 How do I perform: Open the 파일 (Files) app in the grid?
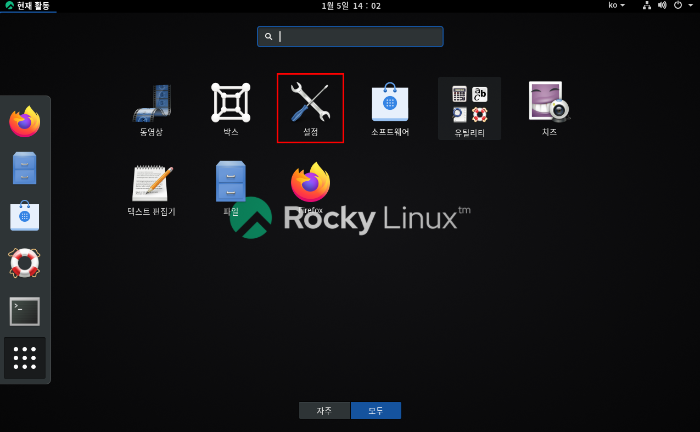pyautogui.click(x=230, y=188)
